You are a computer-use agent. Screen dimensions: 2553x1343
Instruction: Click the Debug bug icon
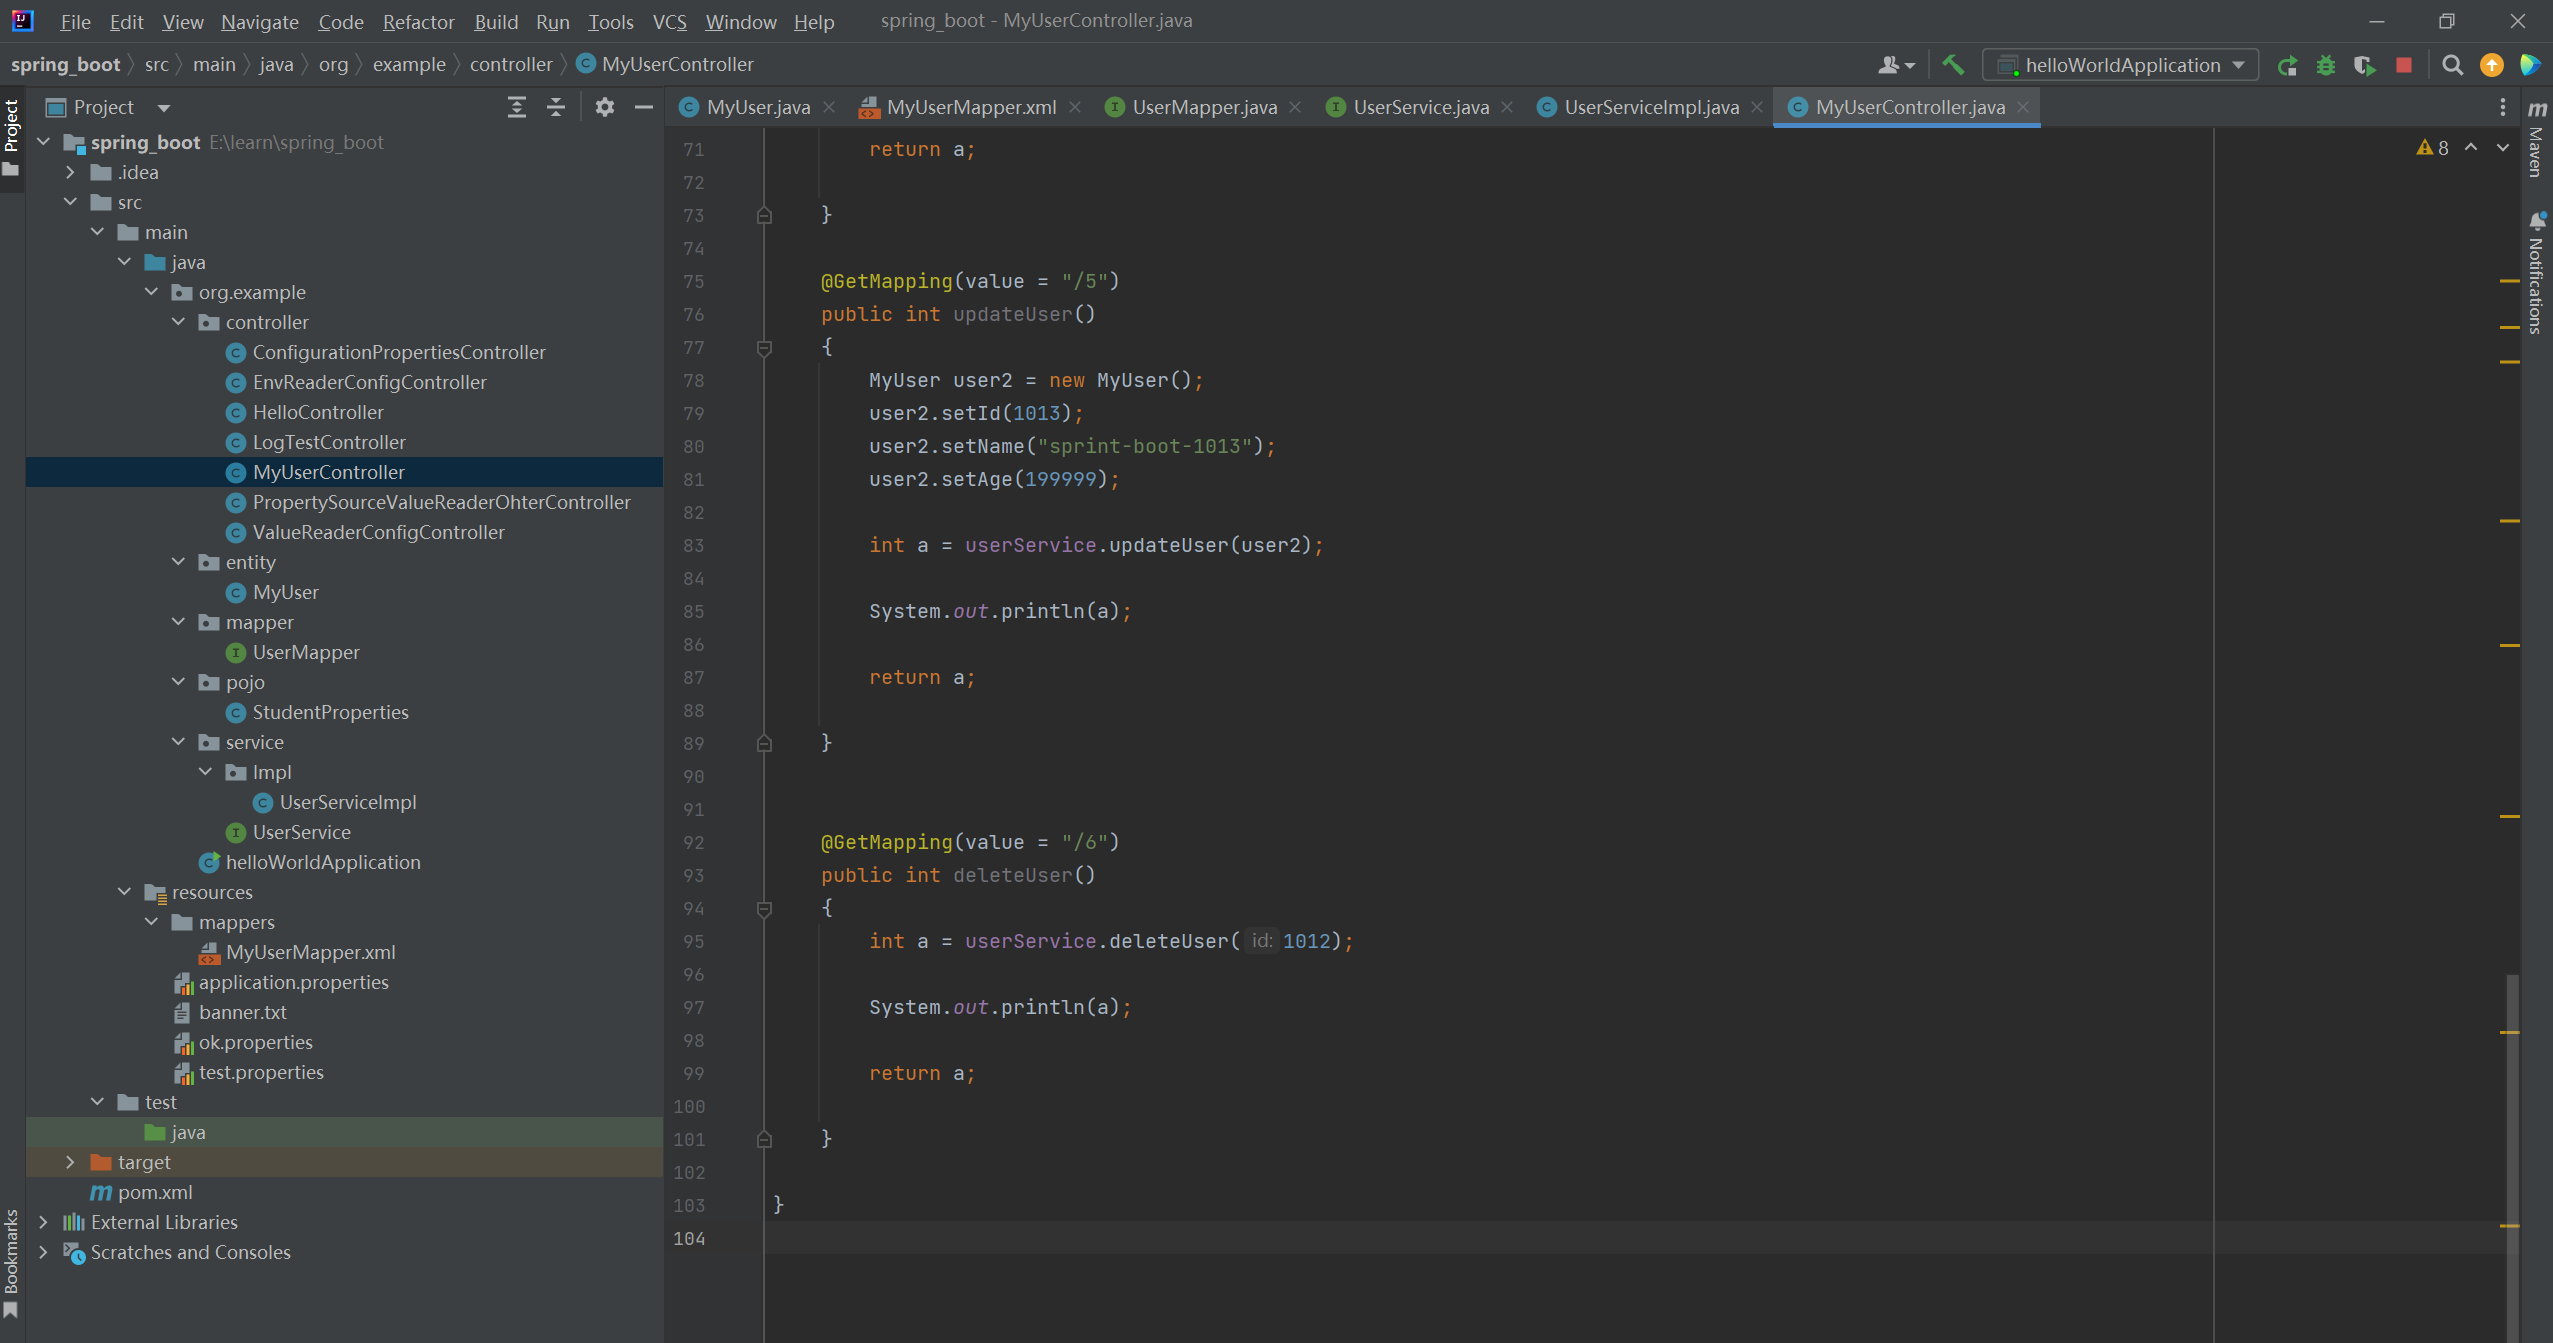(2326, 66)
